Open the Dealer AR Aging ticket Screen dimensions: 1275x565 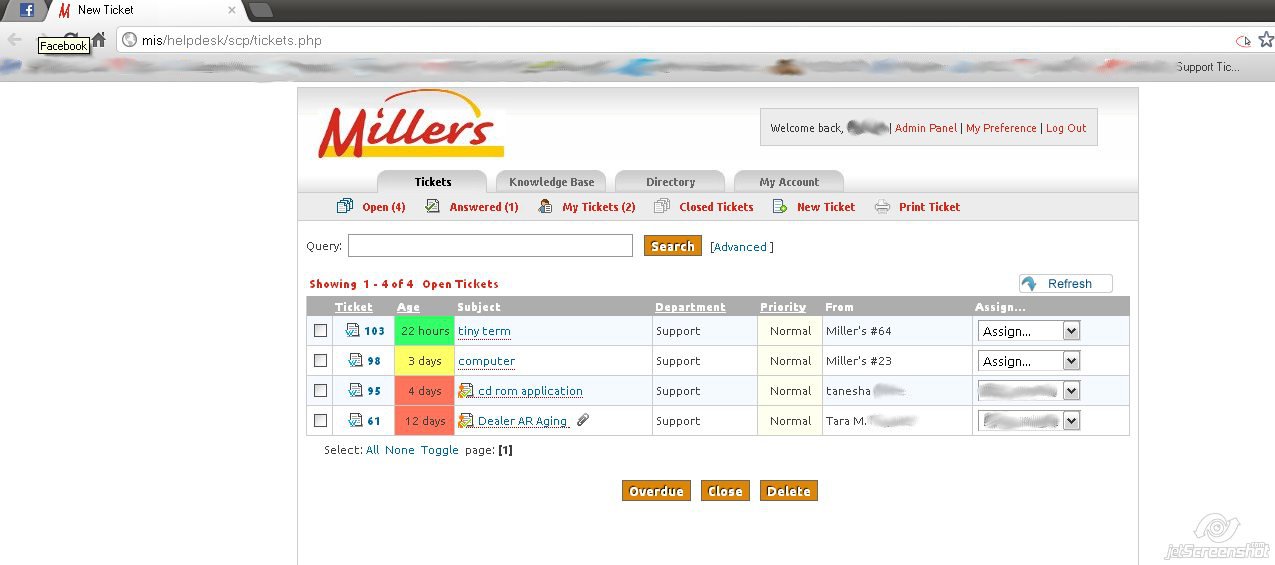[x=522, y=421]
